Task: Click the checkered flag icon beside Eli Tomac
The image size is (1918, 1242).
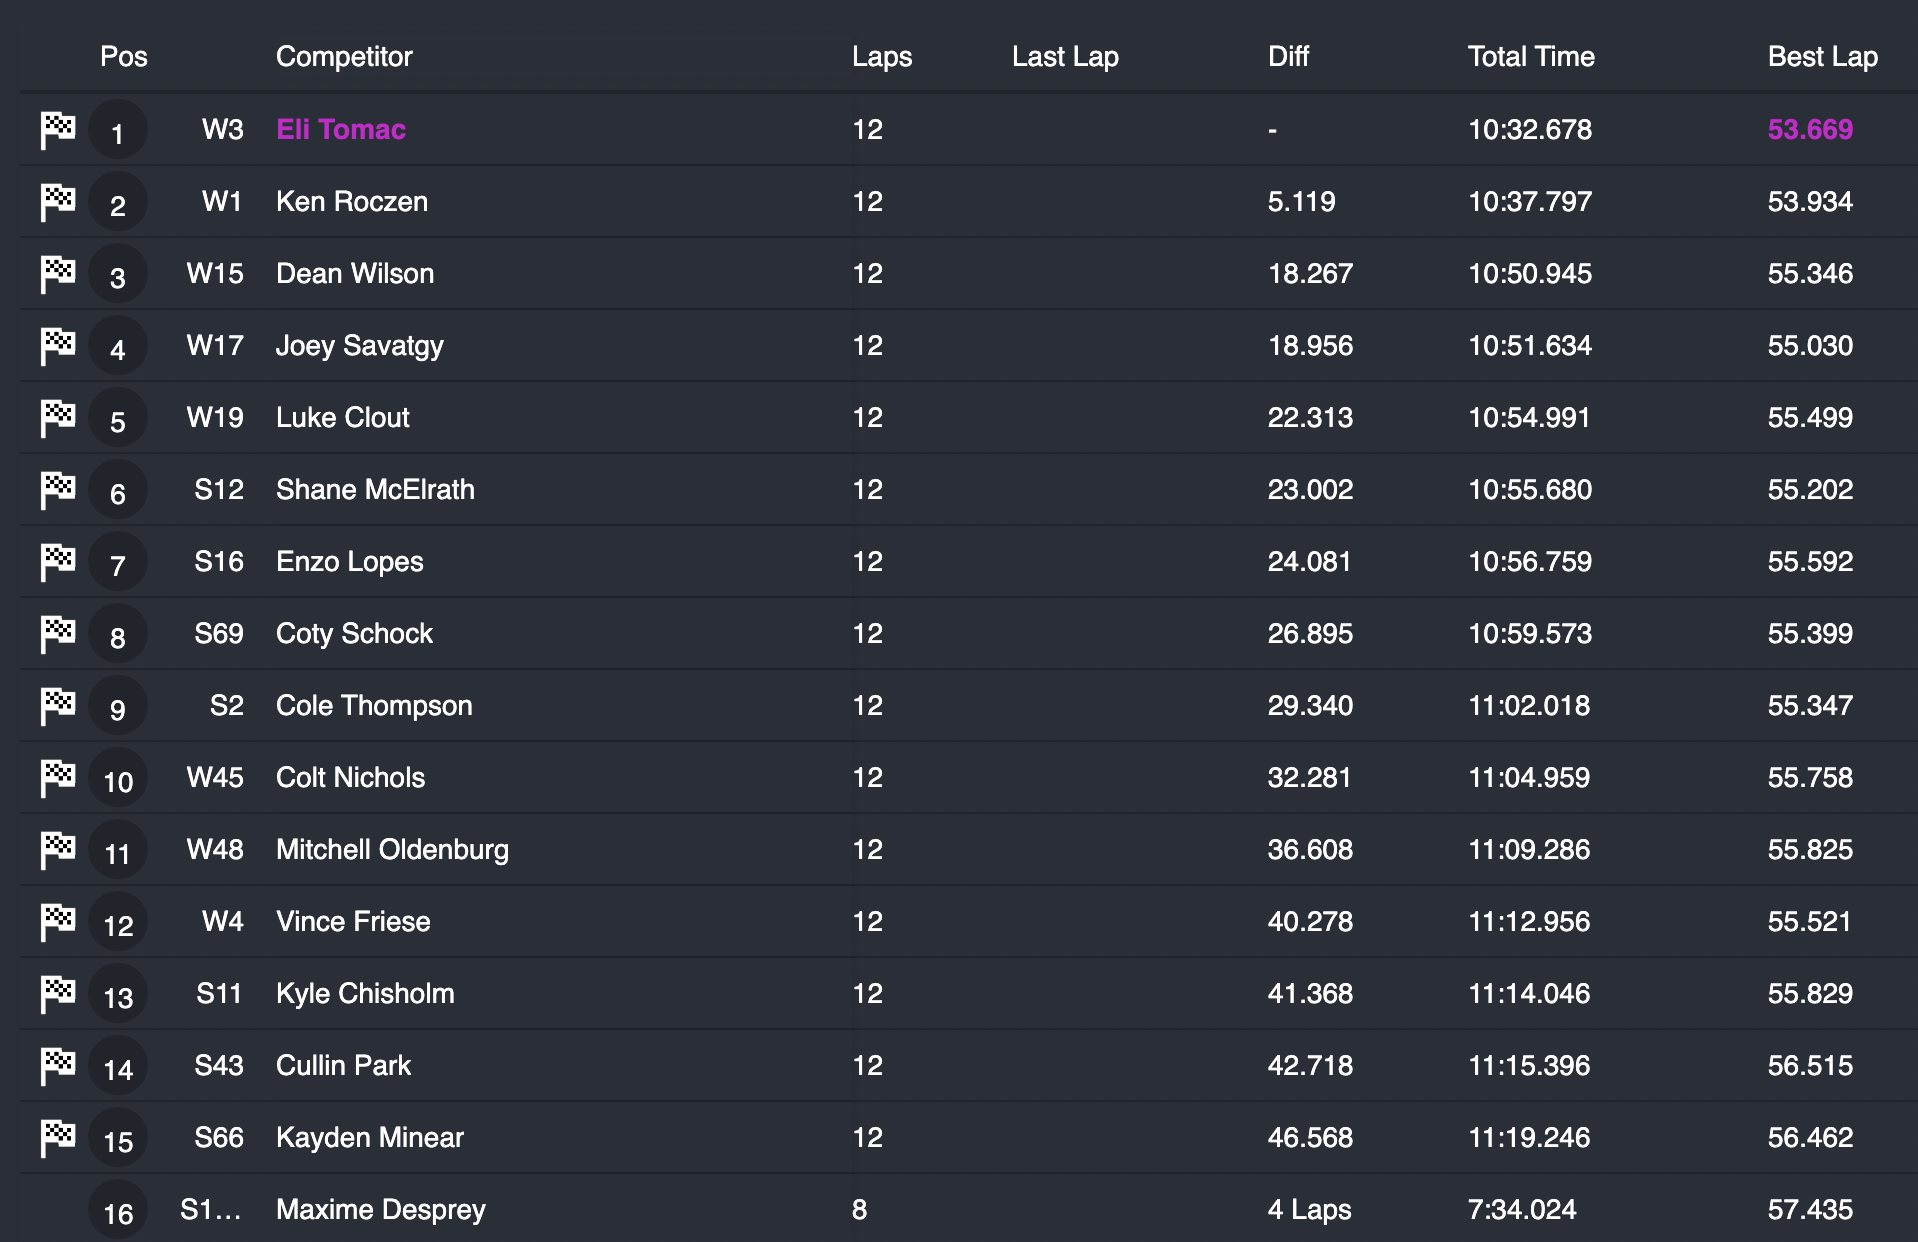Action: pyautogui.click(x=57, y=129)
